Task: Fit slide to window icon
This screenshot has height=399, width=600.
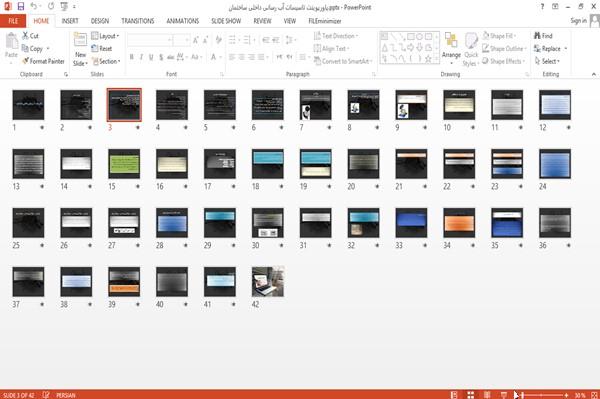Action: (594, 395)
